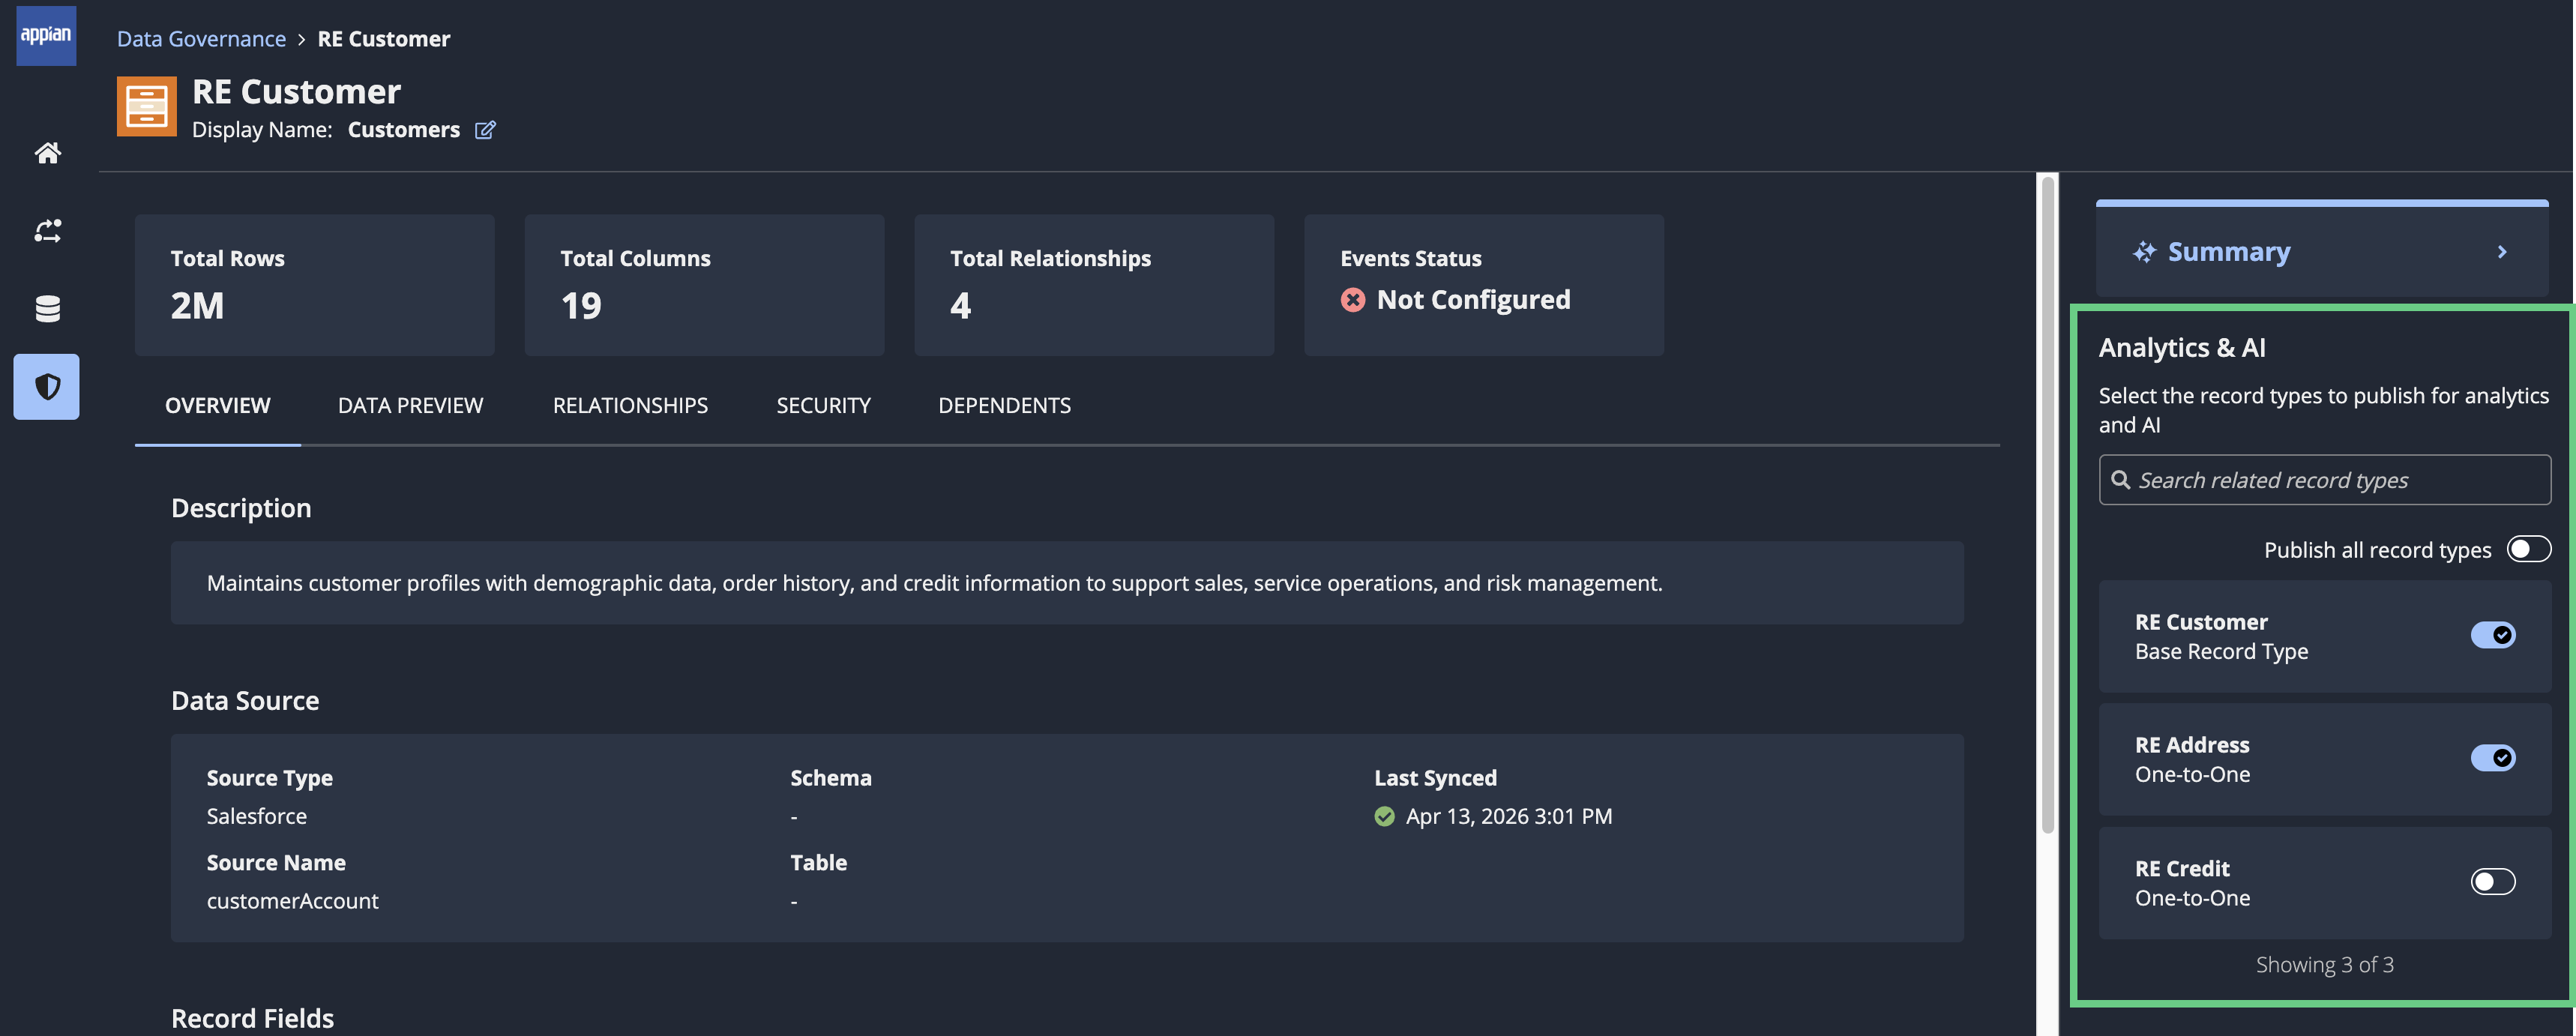Enable the Publish all record types toggle

pyautogui.click(x=2528, y=549)
